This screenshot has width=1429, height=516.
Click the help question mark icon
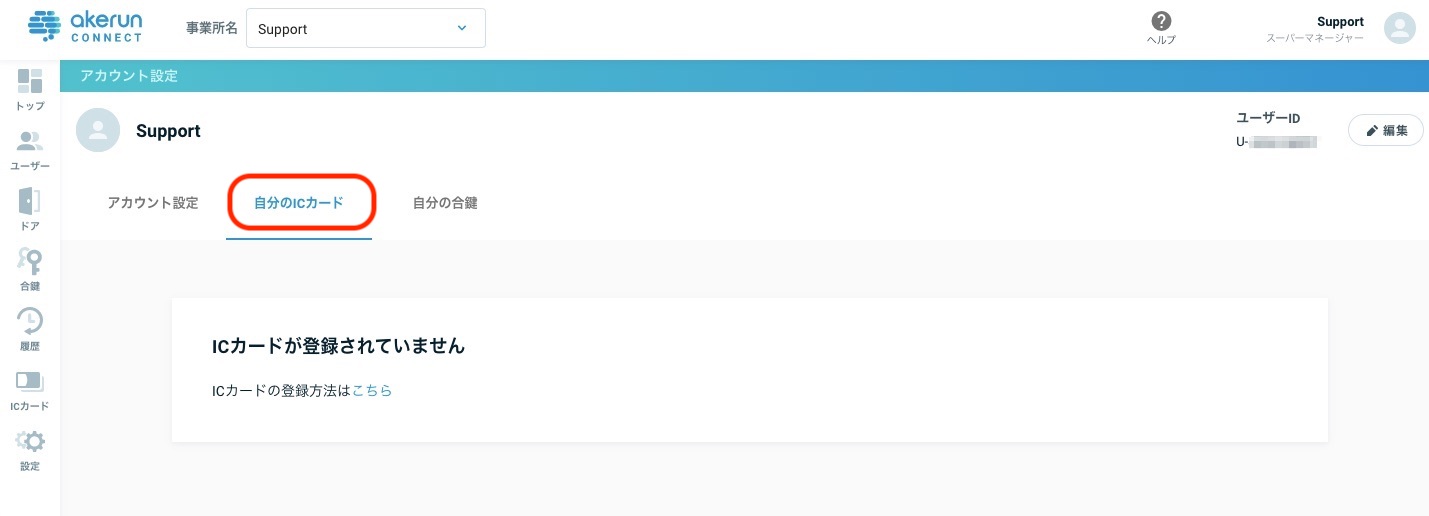(1161, 22)
